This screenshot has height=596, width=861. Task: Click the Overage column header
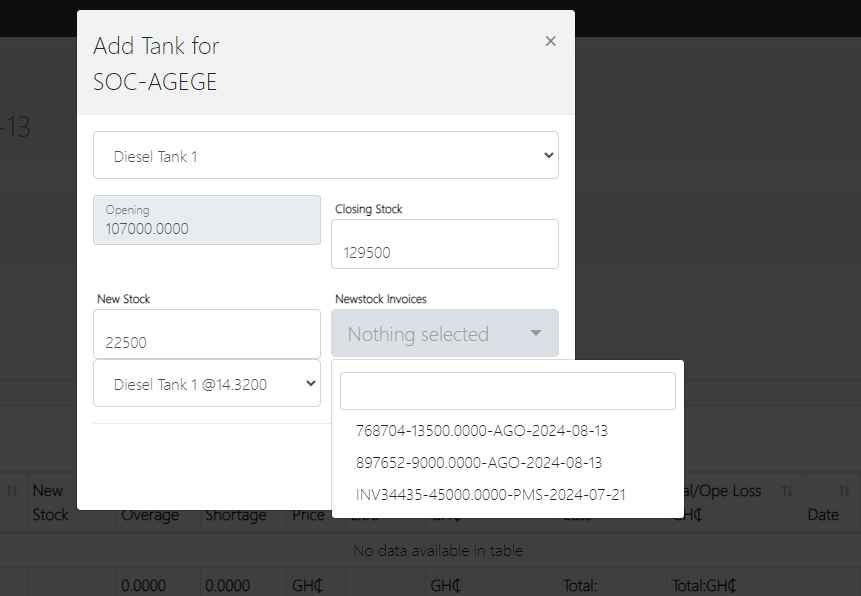pos(150,514)
